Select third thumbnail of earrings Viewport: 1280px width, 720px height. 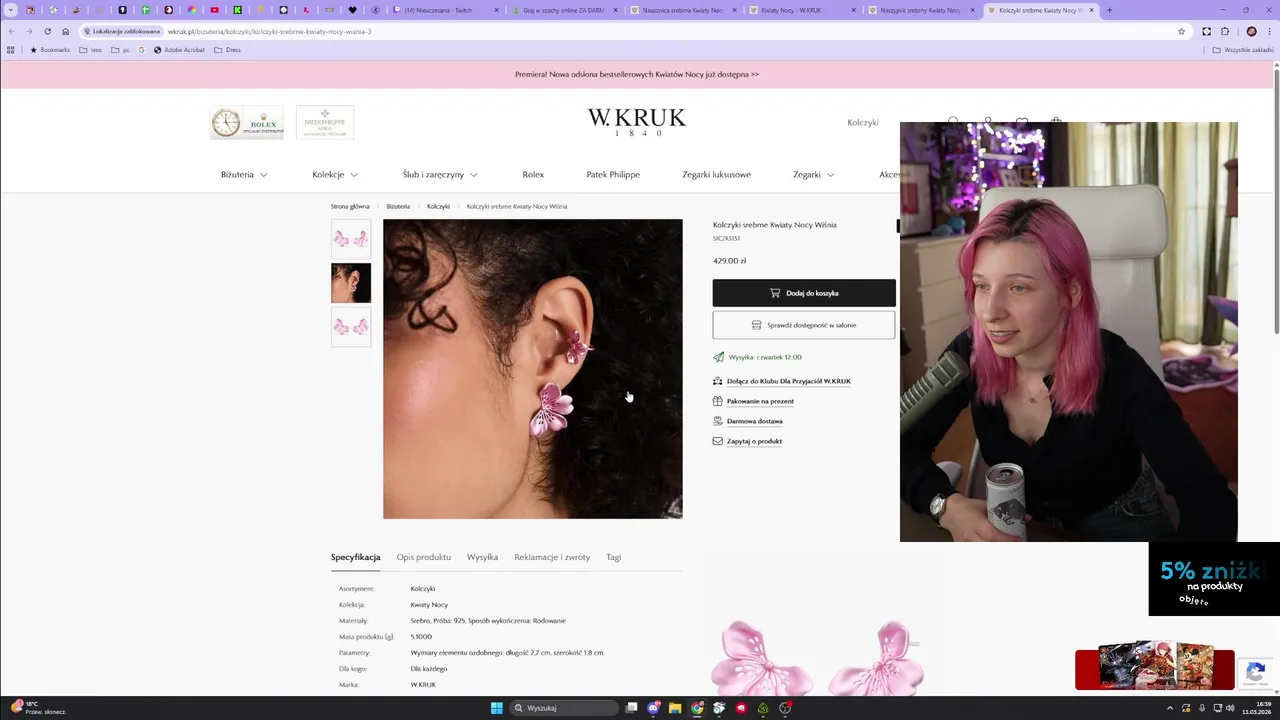coord(351,327)
